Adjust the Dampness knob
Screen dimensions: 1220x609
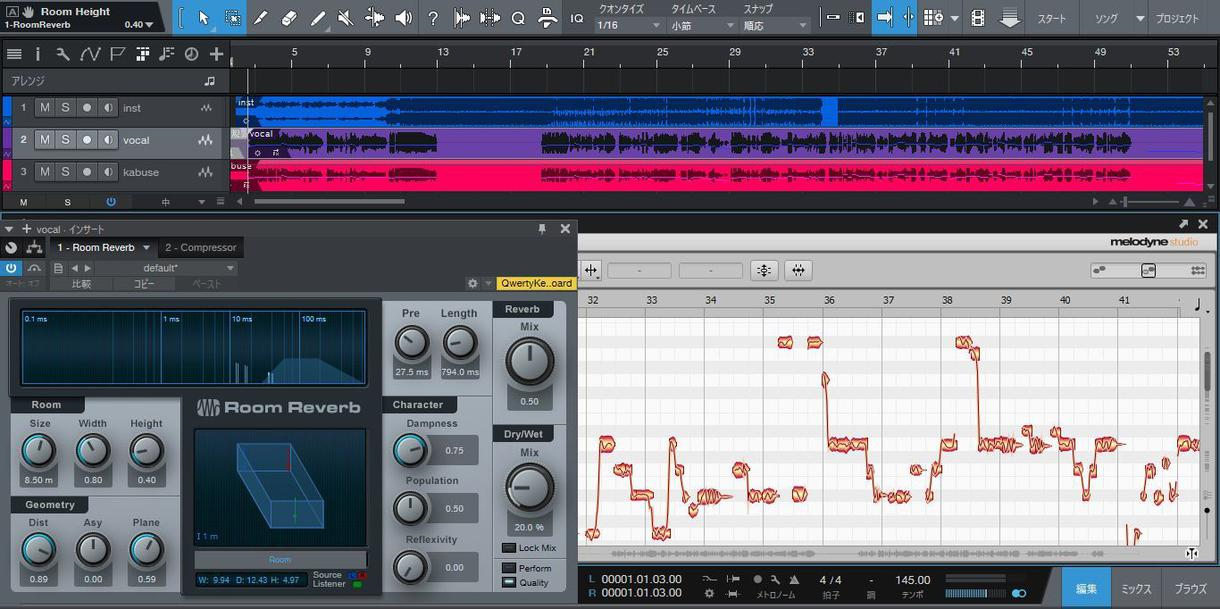(x=411, y=451)
